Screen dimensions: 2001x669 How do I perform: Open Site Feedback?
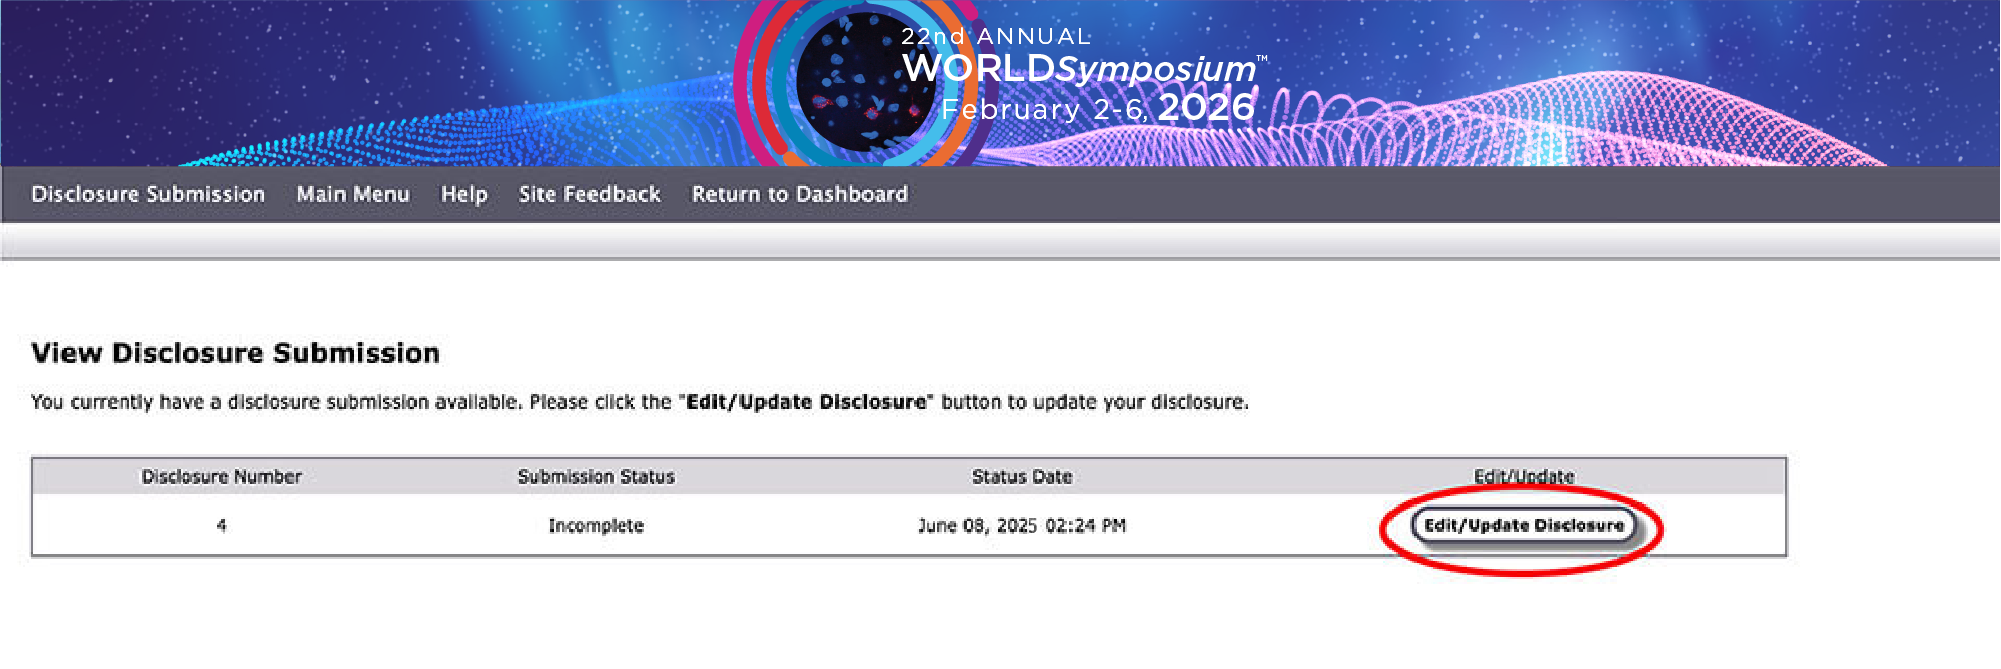589,194
